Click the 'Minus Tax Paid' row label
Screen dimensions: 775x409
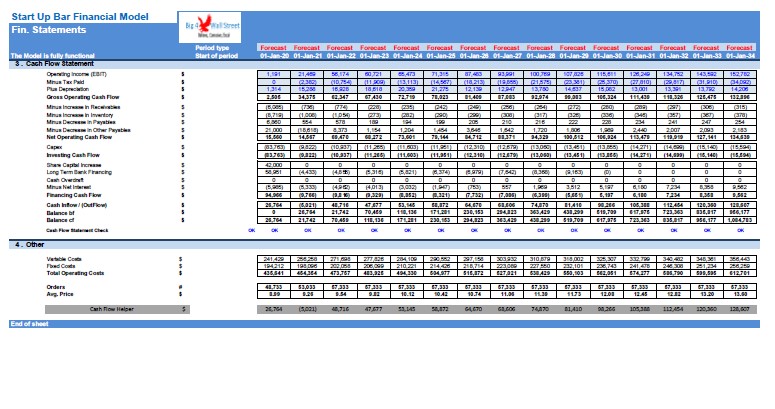(x=65, y=82)
